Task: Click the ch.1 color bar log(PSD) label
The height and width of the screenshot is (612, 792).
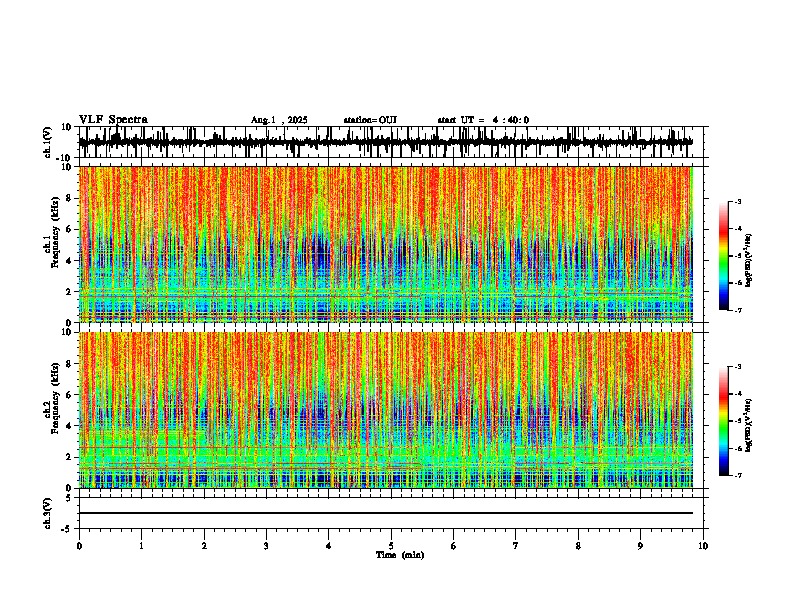Action: tap(748, 260)
